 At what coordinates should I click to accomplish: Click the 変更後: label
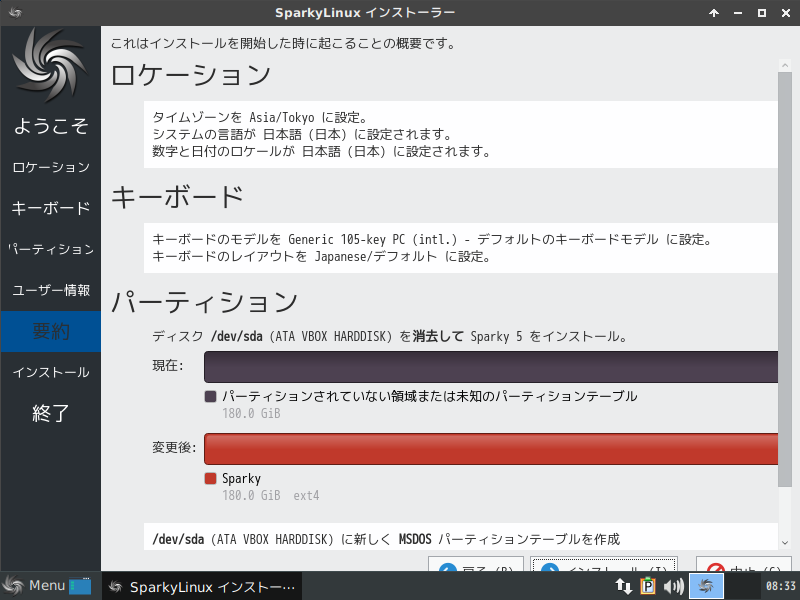coord(174,447)
